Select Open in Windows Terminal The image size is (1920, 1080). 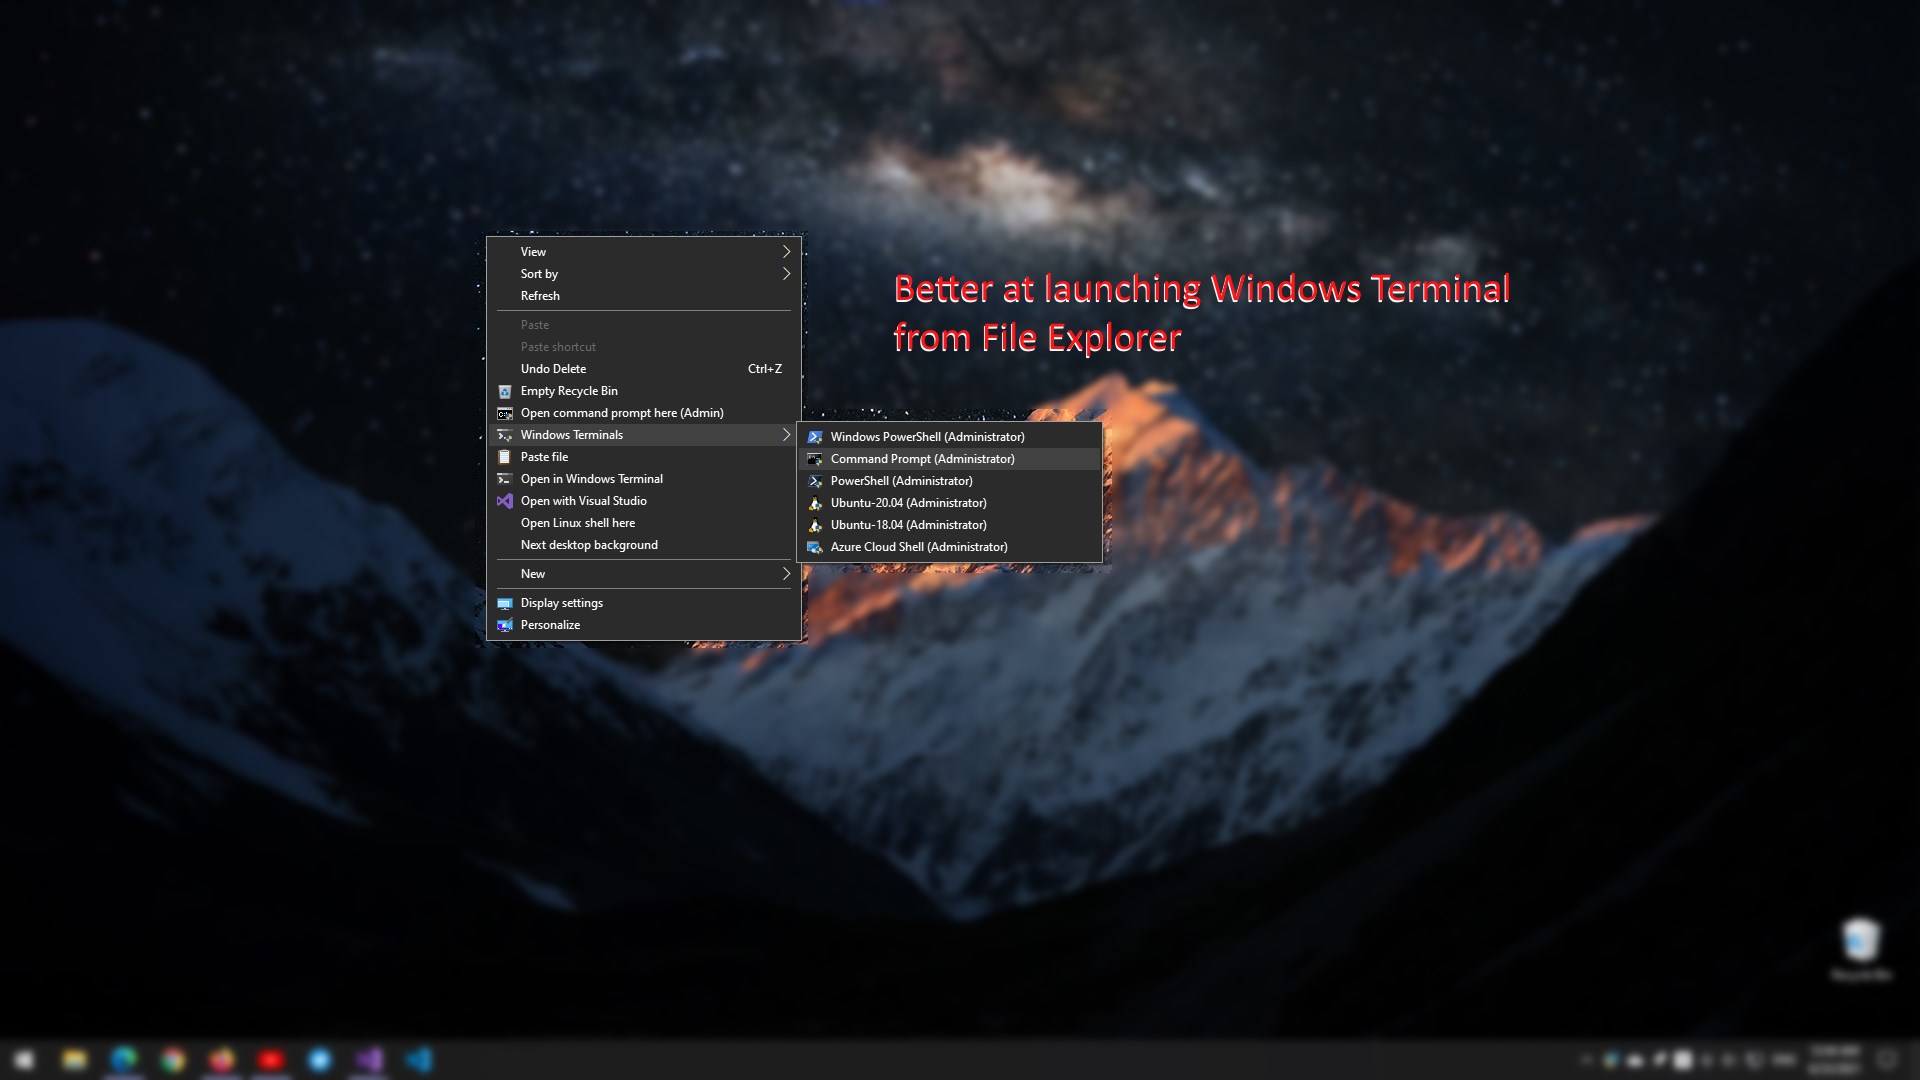tap(591, 479)
